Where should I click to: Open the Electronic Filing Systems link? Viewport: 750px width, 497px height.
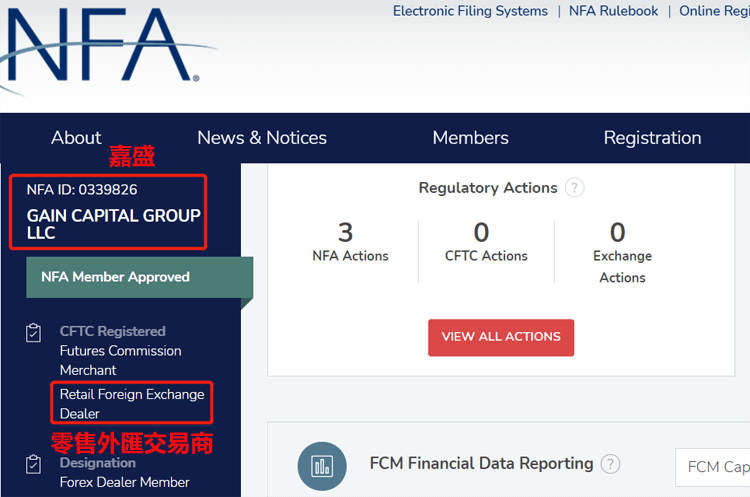(x=470, y=11)
